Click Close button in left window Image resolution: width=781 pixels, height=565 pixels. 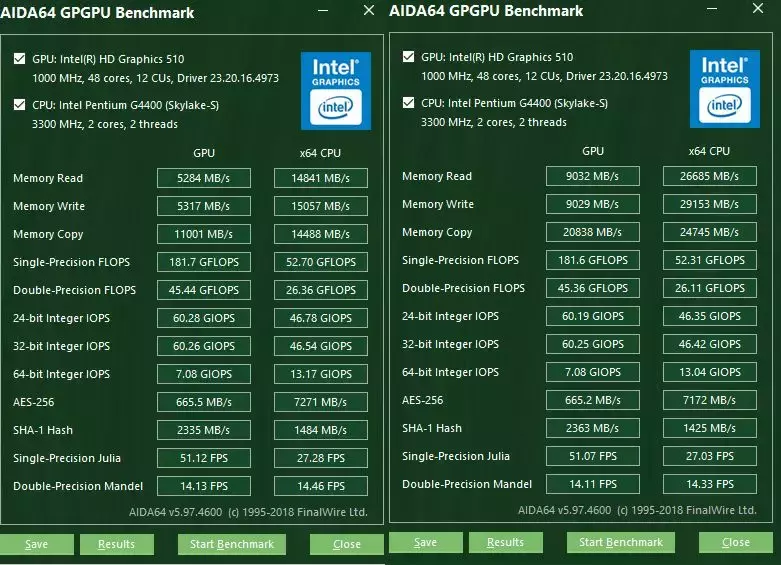[347, 544]
